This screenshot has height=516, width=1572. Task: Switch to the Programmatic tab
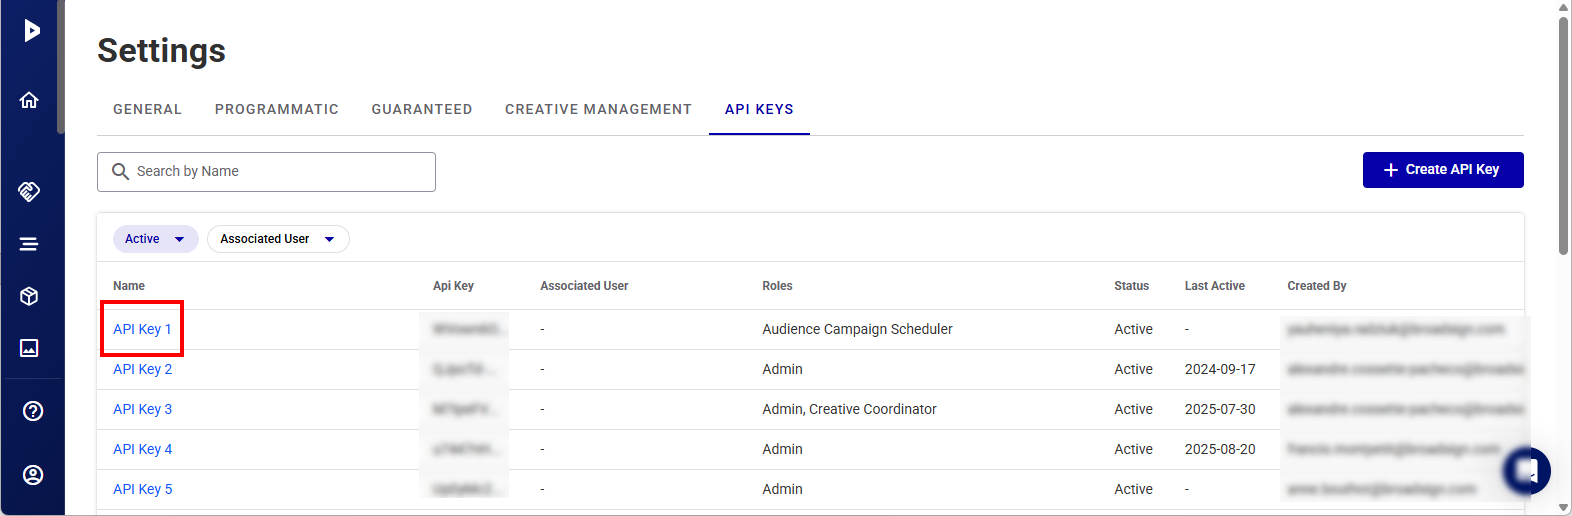pos(276,109)
